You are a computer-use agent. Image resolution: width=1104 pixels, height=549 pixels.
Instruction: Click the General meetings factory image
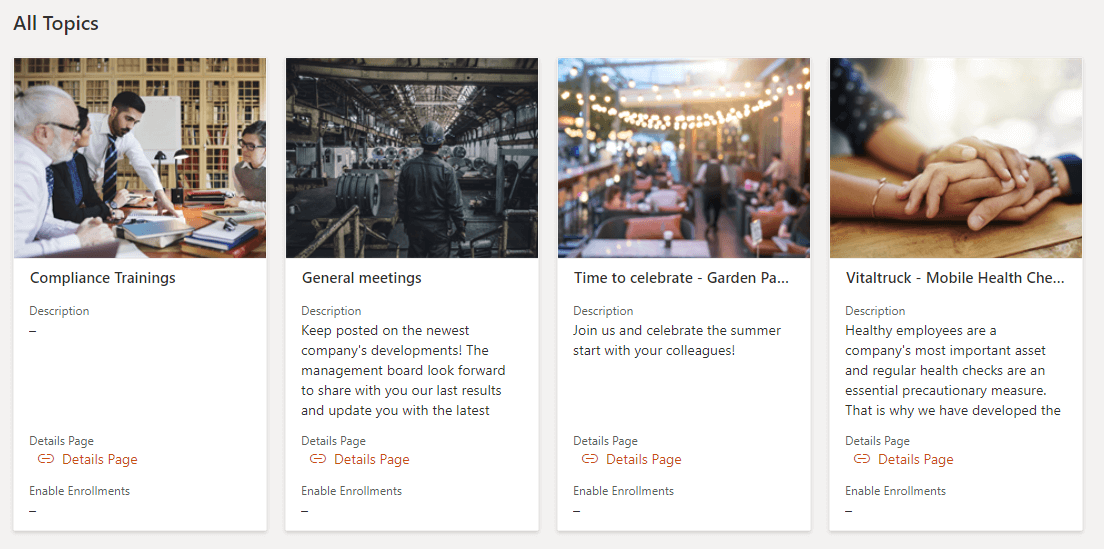click(412, 158)
